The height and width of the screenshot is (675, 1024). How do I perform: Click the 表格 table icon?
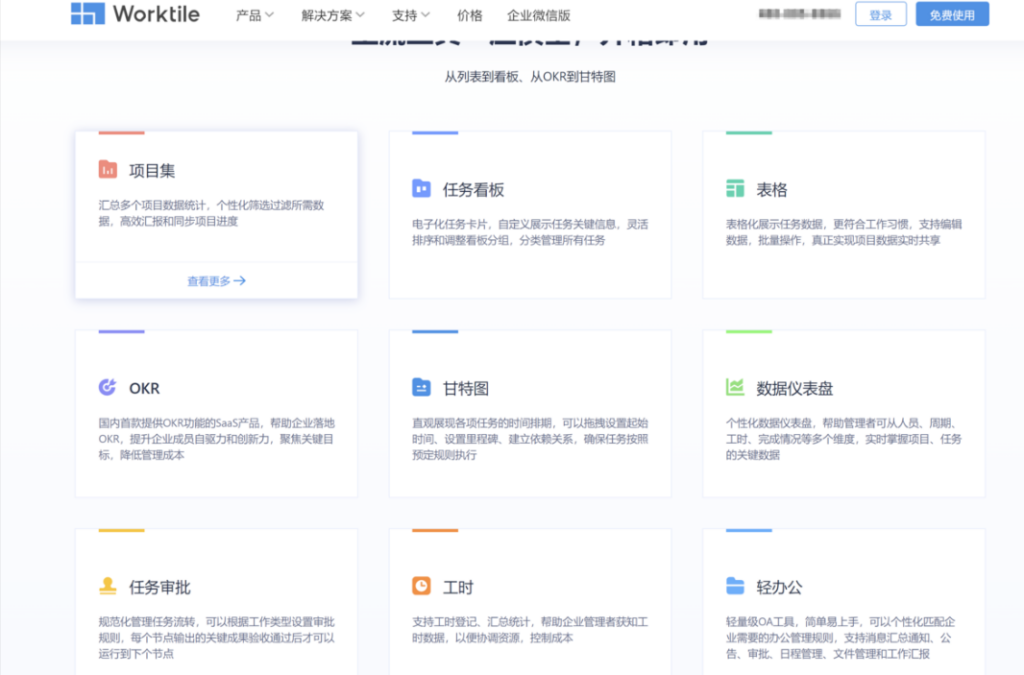point(737,188)
